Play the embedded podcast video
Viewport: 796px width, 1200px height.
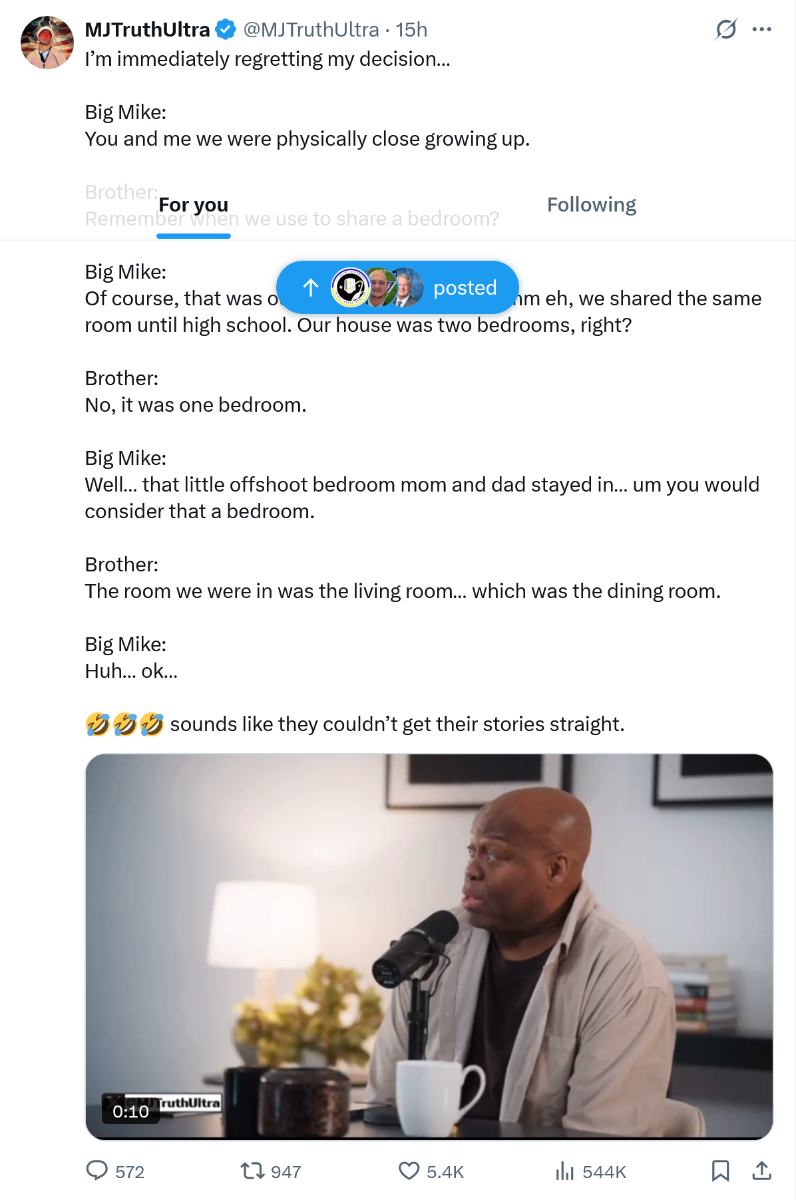[x=429, y=946]
